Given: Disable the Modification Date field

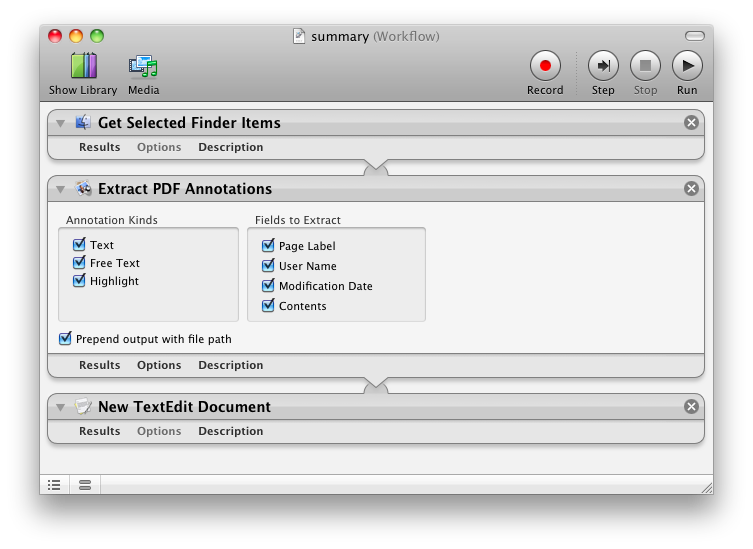Looking at the screenshot, I should [x=268, y=286].
